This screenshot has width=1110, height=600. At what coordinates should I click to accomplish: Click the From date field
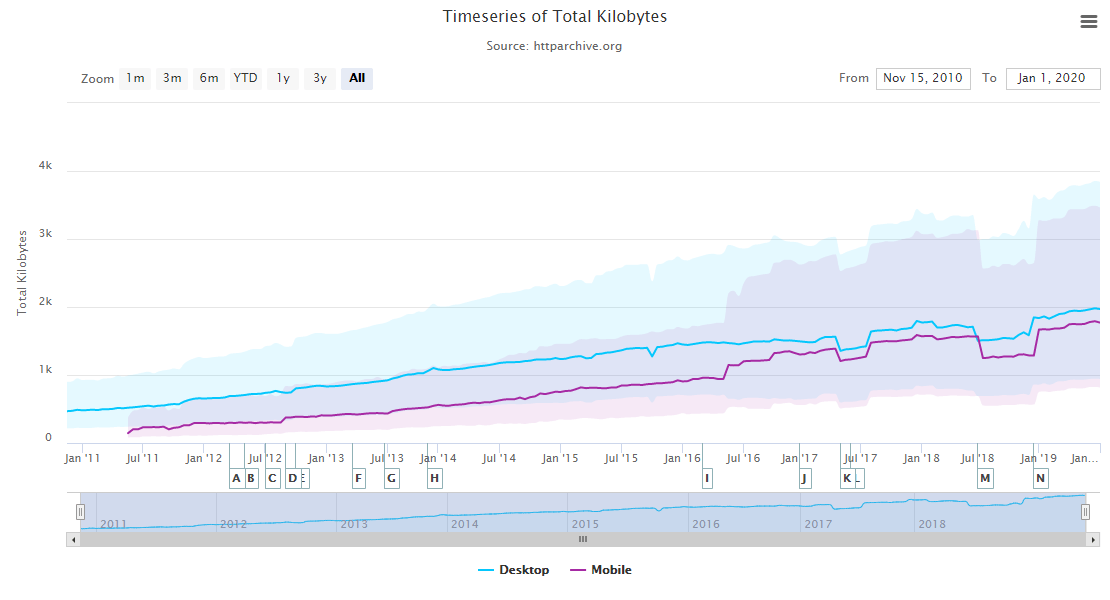[922, 78]
